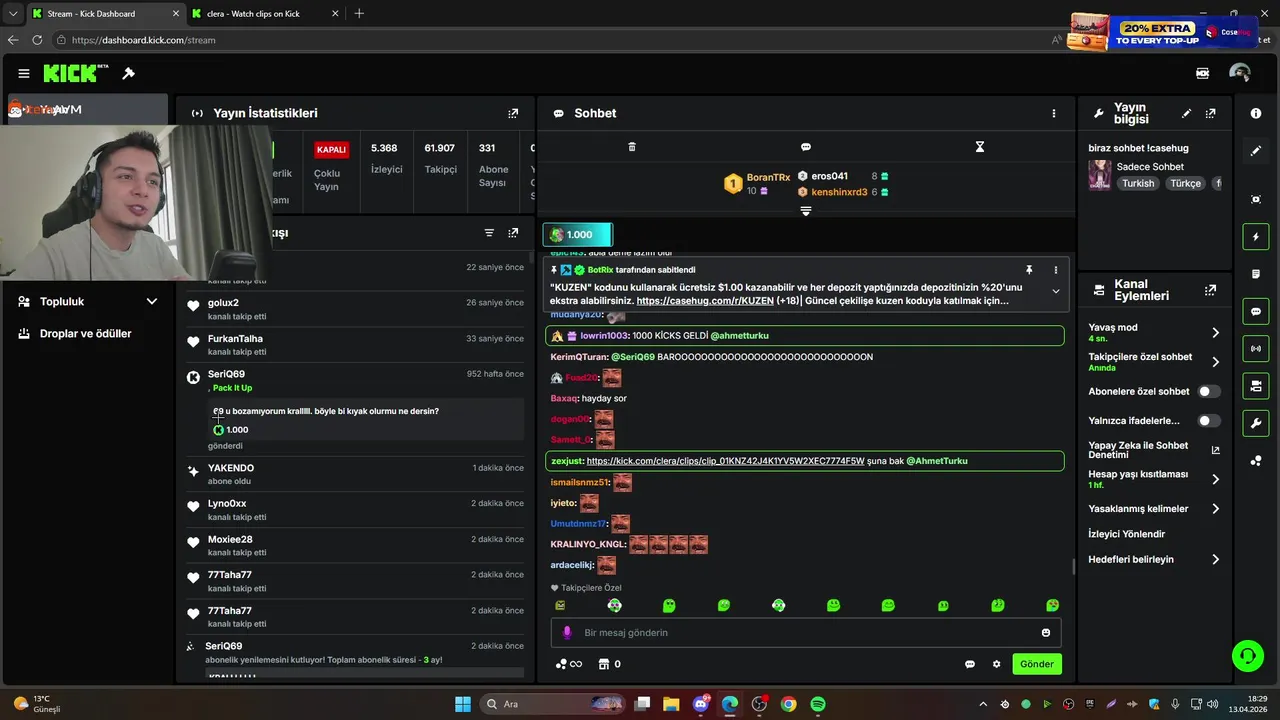1280x720 pixels.
Task: Open the kick.com clera clip link
Action: click(x=726, y=461)
